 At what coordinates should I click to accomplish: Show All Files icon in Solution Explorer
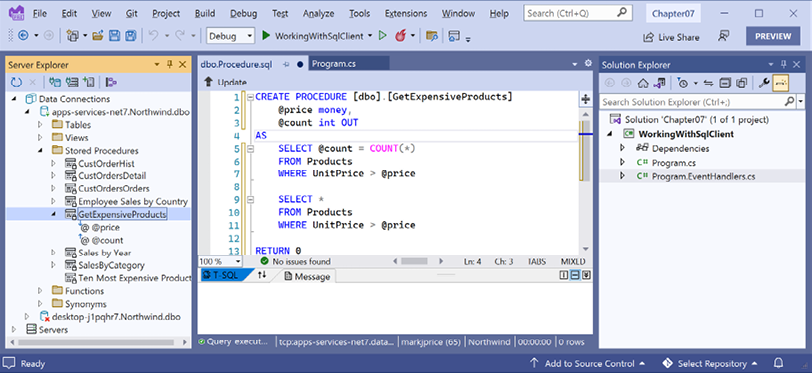click(742, 82)
